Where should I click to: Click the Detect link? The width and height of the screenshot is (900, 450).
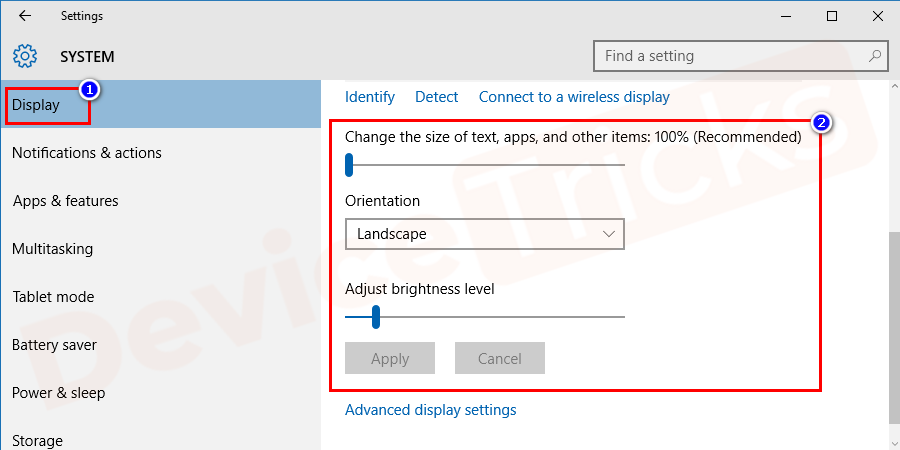click(x=436, y=97)
